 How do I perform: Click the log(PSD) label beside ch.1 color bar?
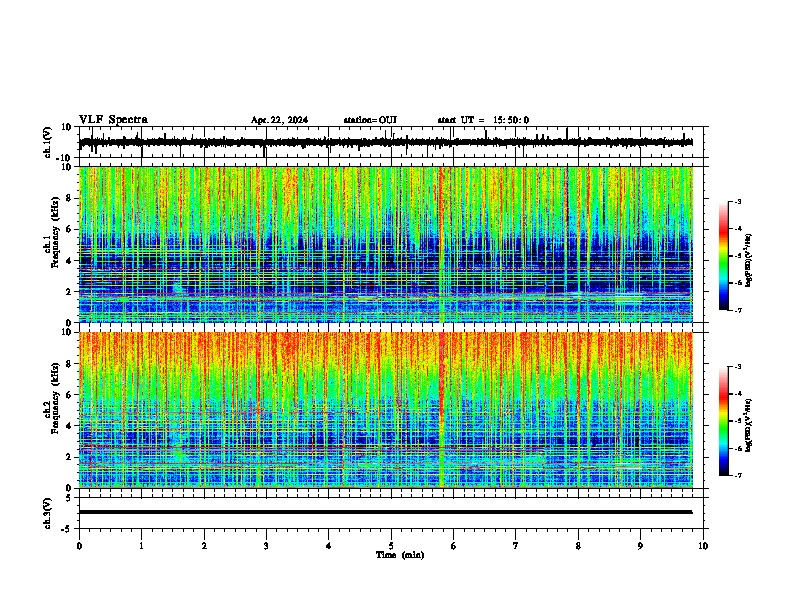[x=748, y=260]
